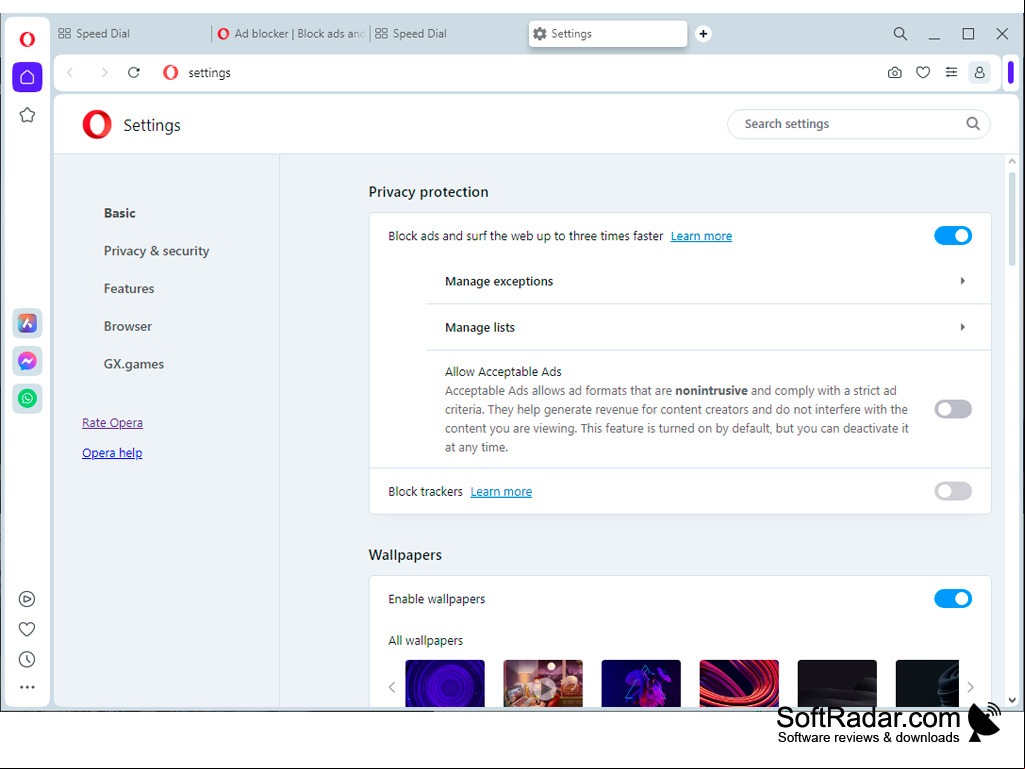The height and width of the screenshot is (769, 1025).
Task: Enable Allow Acceptable Ads toggle
Action: click(952, 409)
